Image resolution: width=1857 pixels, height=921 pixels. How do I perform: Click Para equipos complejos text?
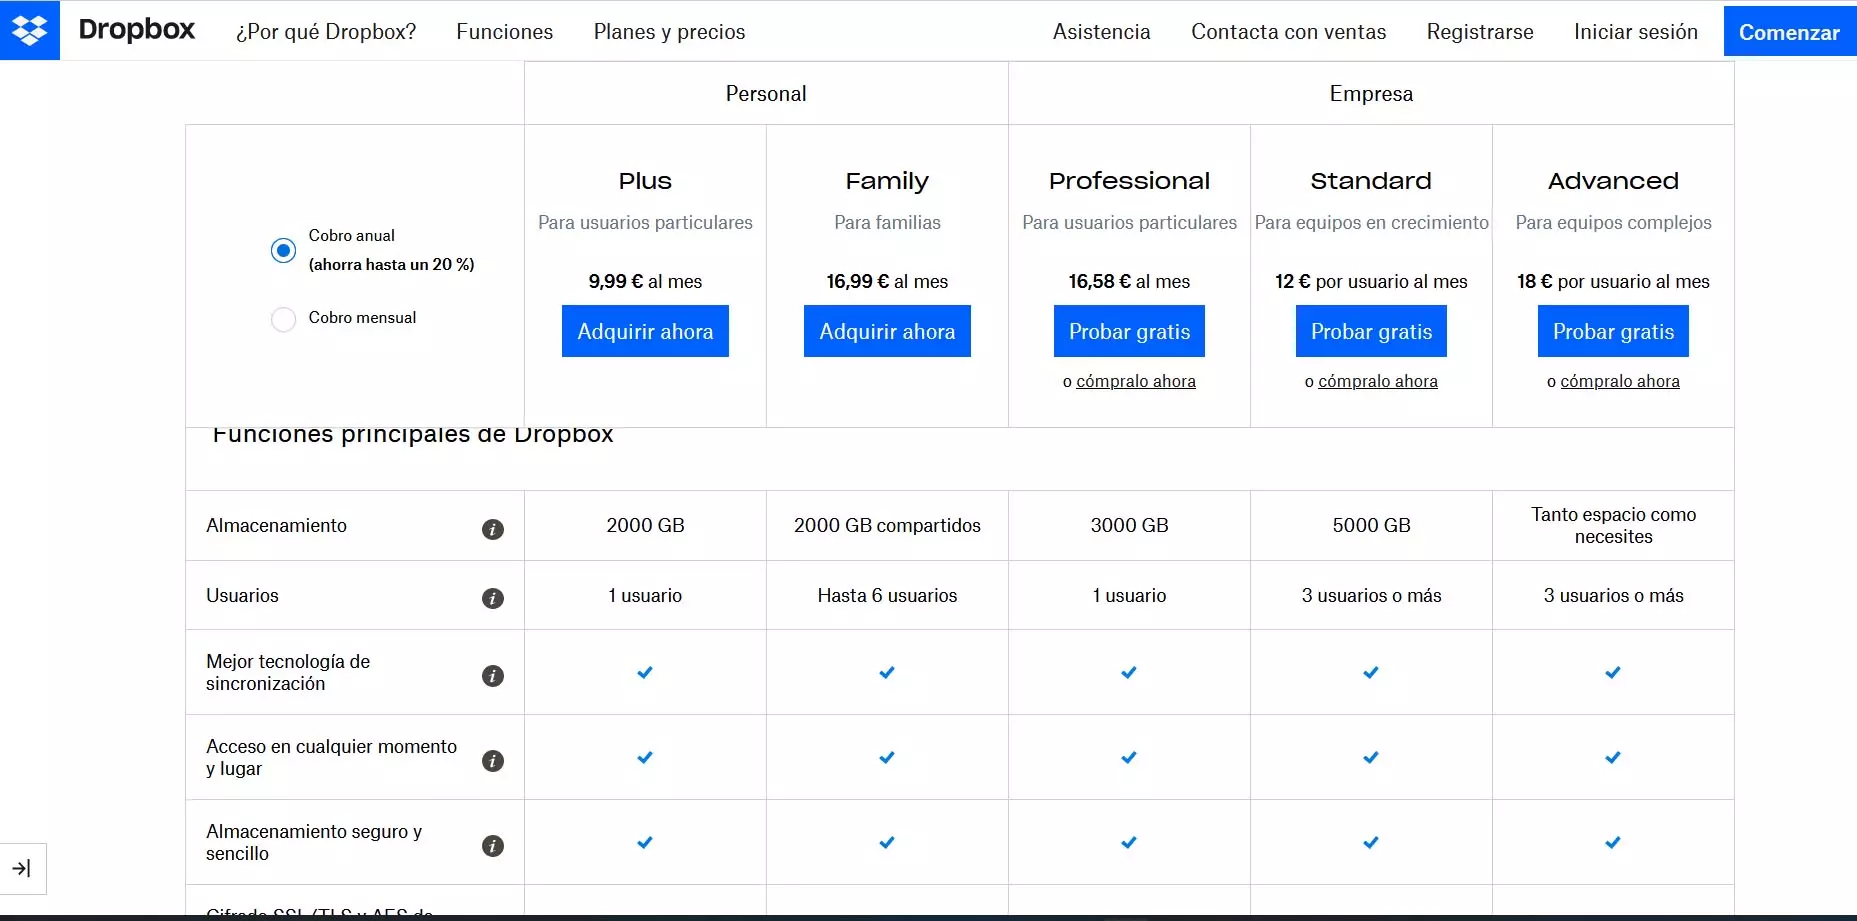(1613, 223)
